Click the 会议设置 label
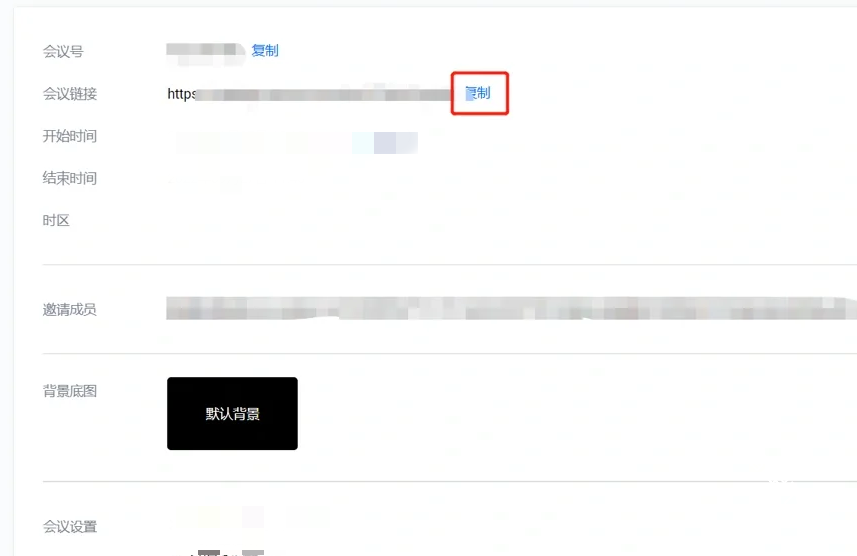 coord(69,527)
